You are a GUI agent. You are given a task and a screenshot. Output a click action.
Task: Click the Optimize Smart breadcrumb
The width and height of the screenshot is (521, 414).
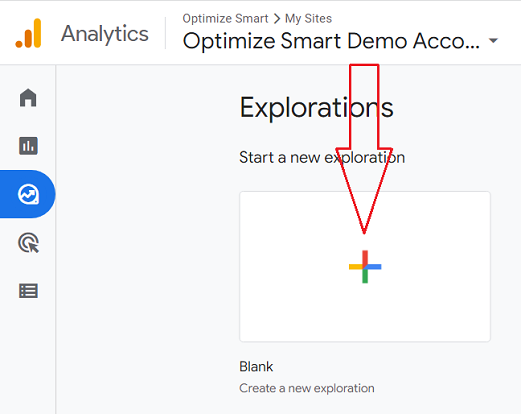coord(225,19)
